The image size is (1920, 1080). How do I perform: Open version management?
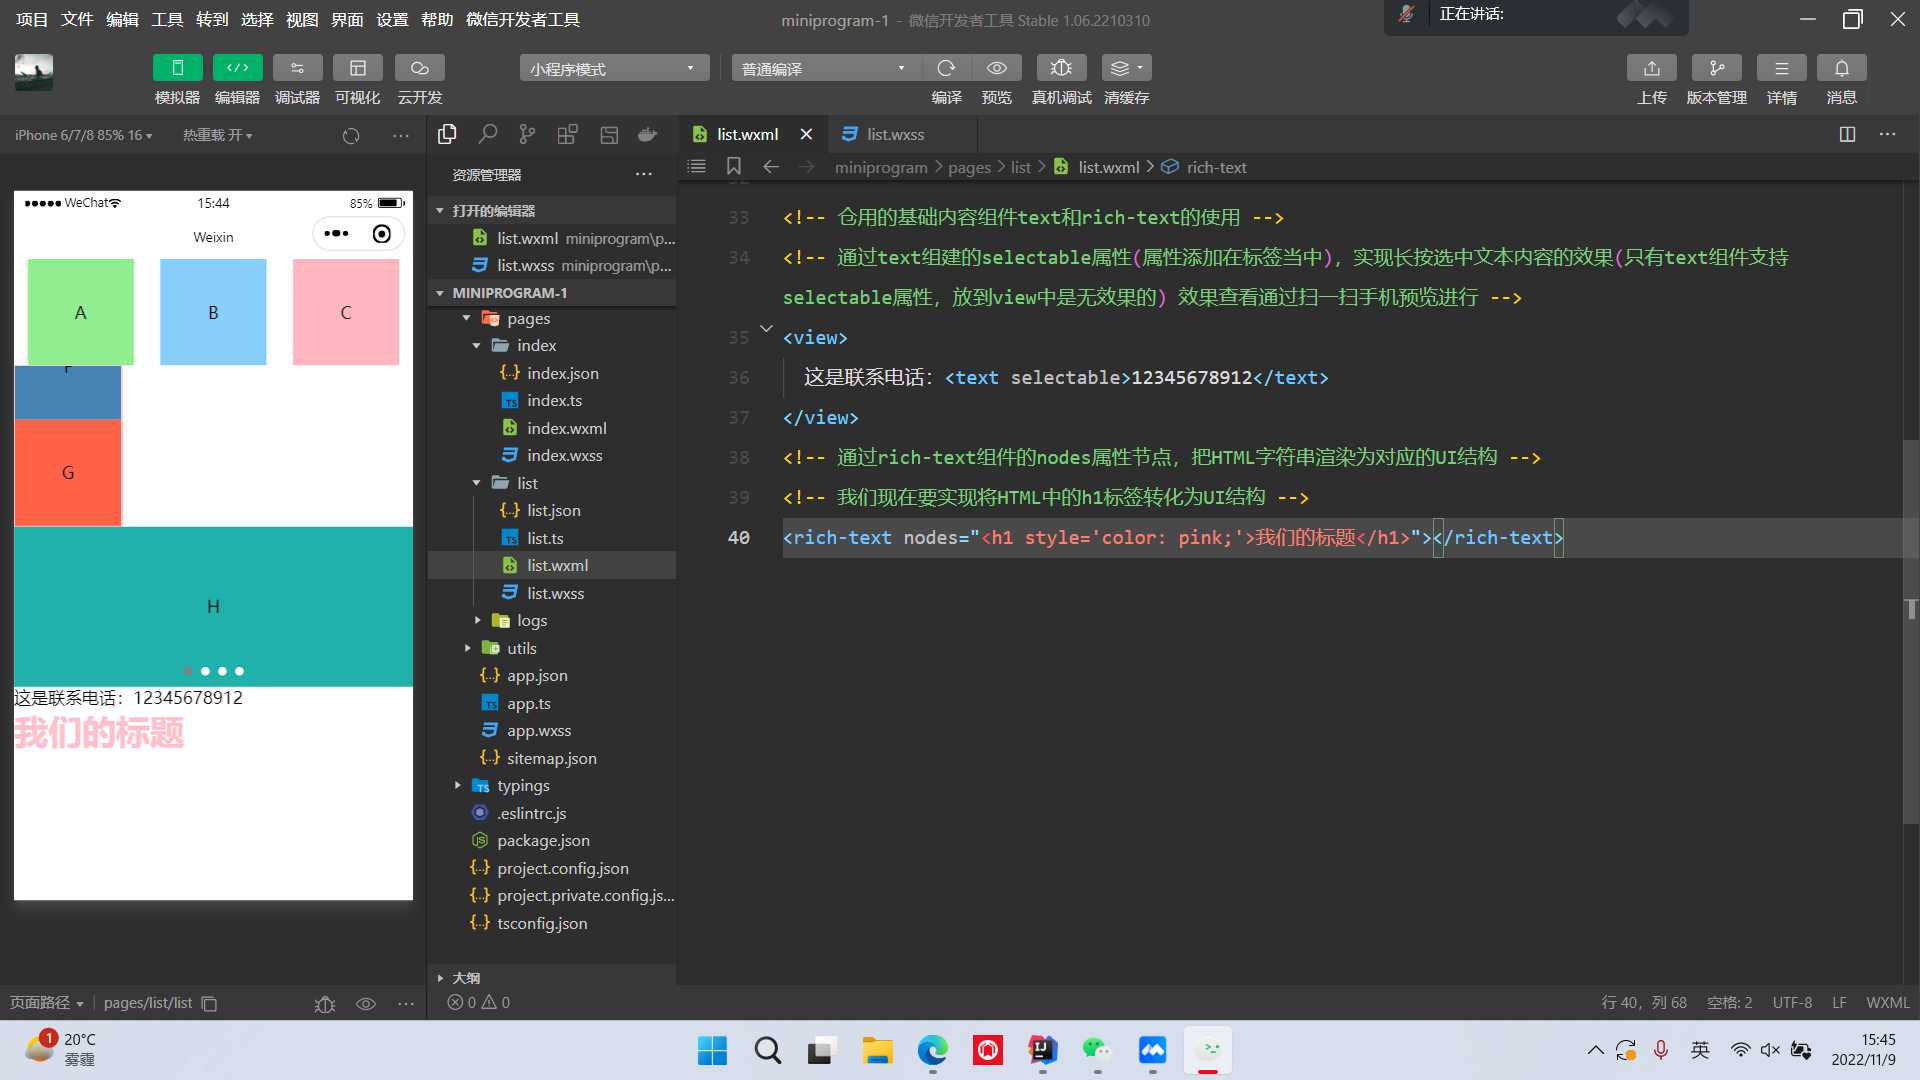(x=1716, y=68)
